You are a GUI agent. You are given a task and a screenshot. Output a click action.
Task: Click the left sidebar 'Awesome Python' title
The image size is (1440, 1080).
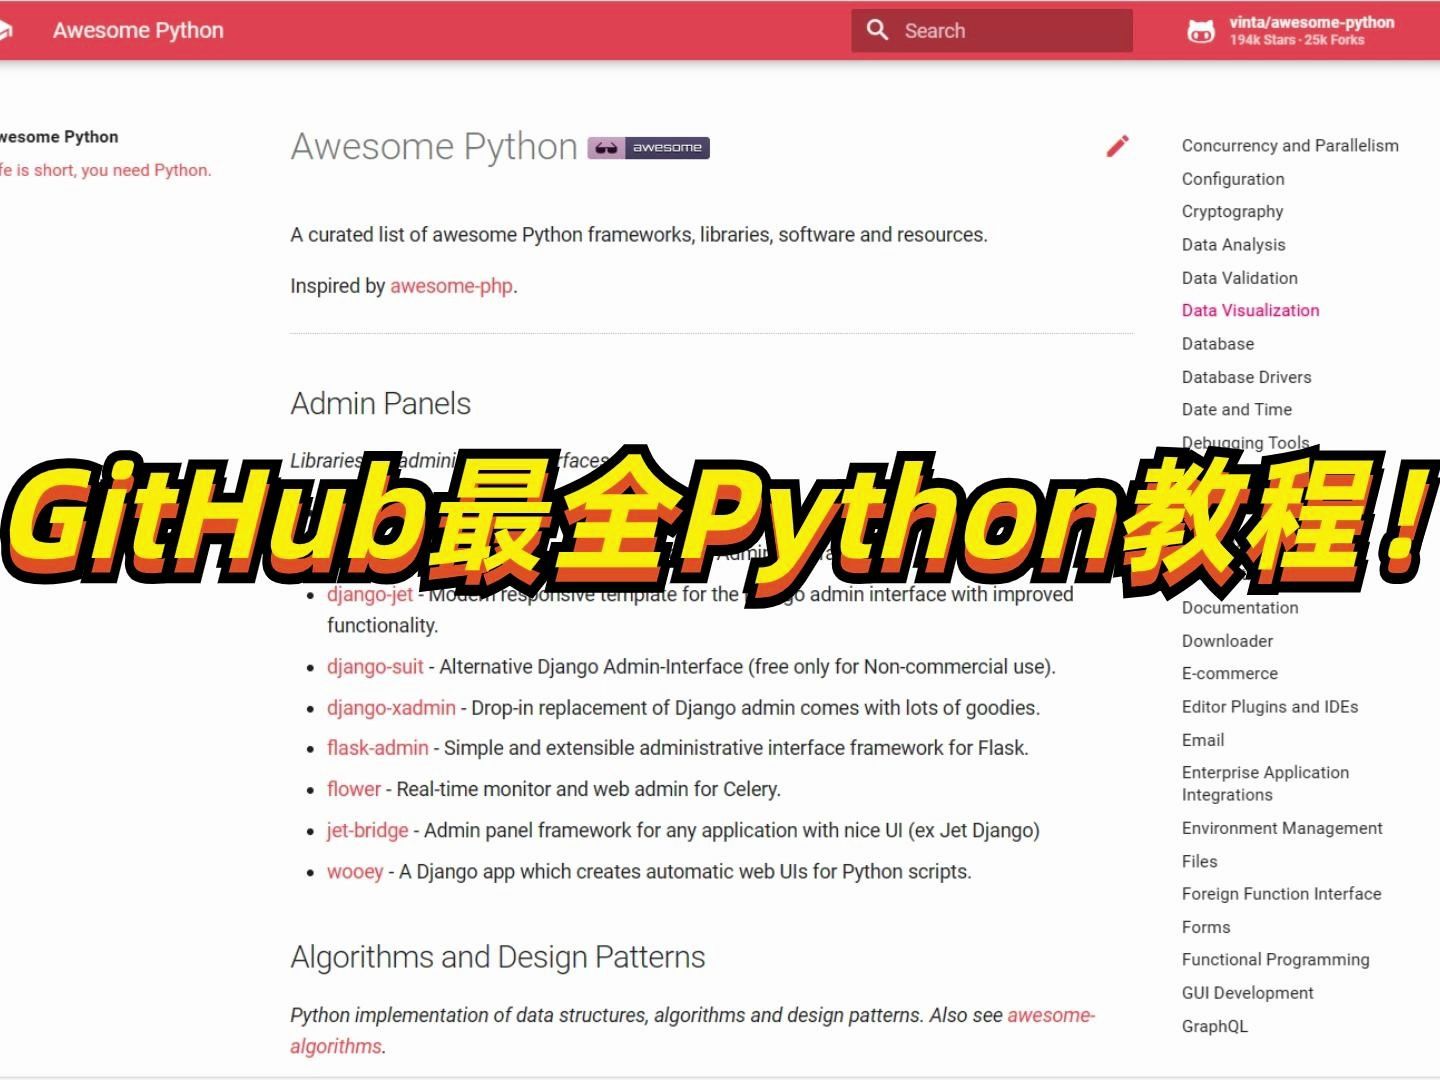coord(59,137)
